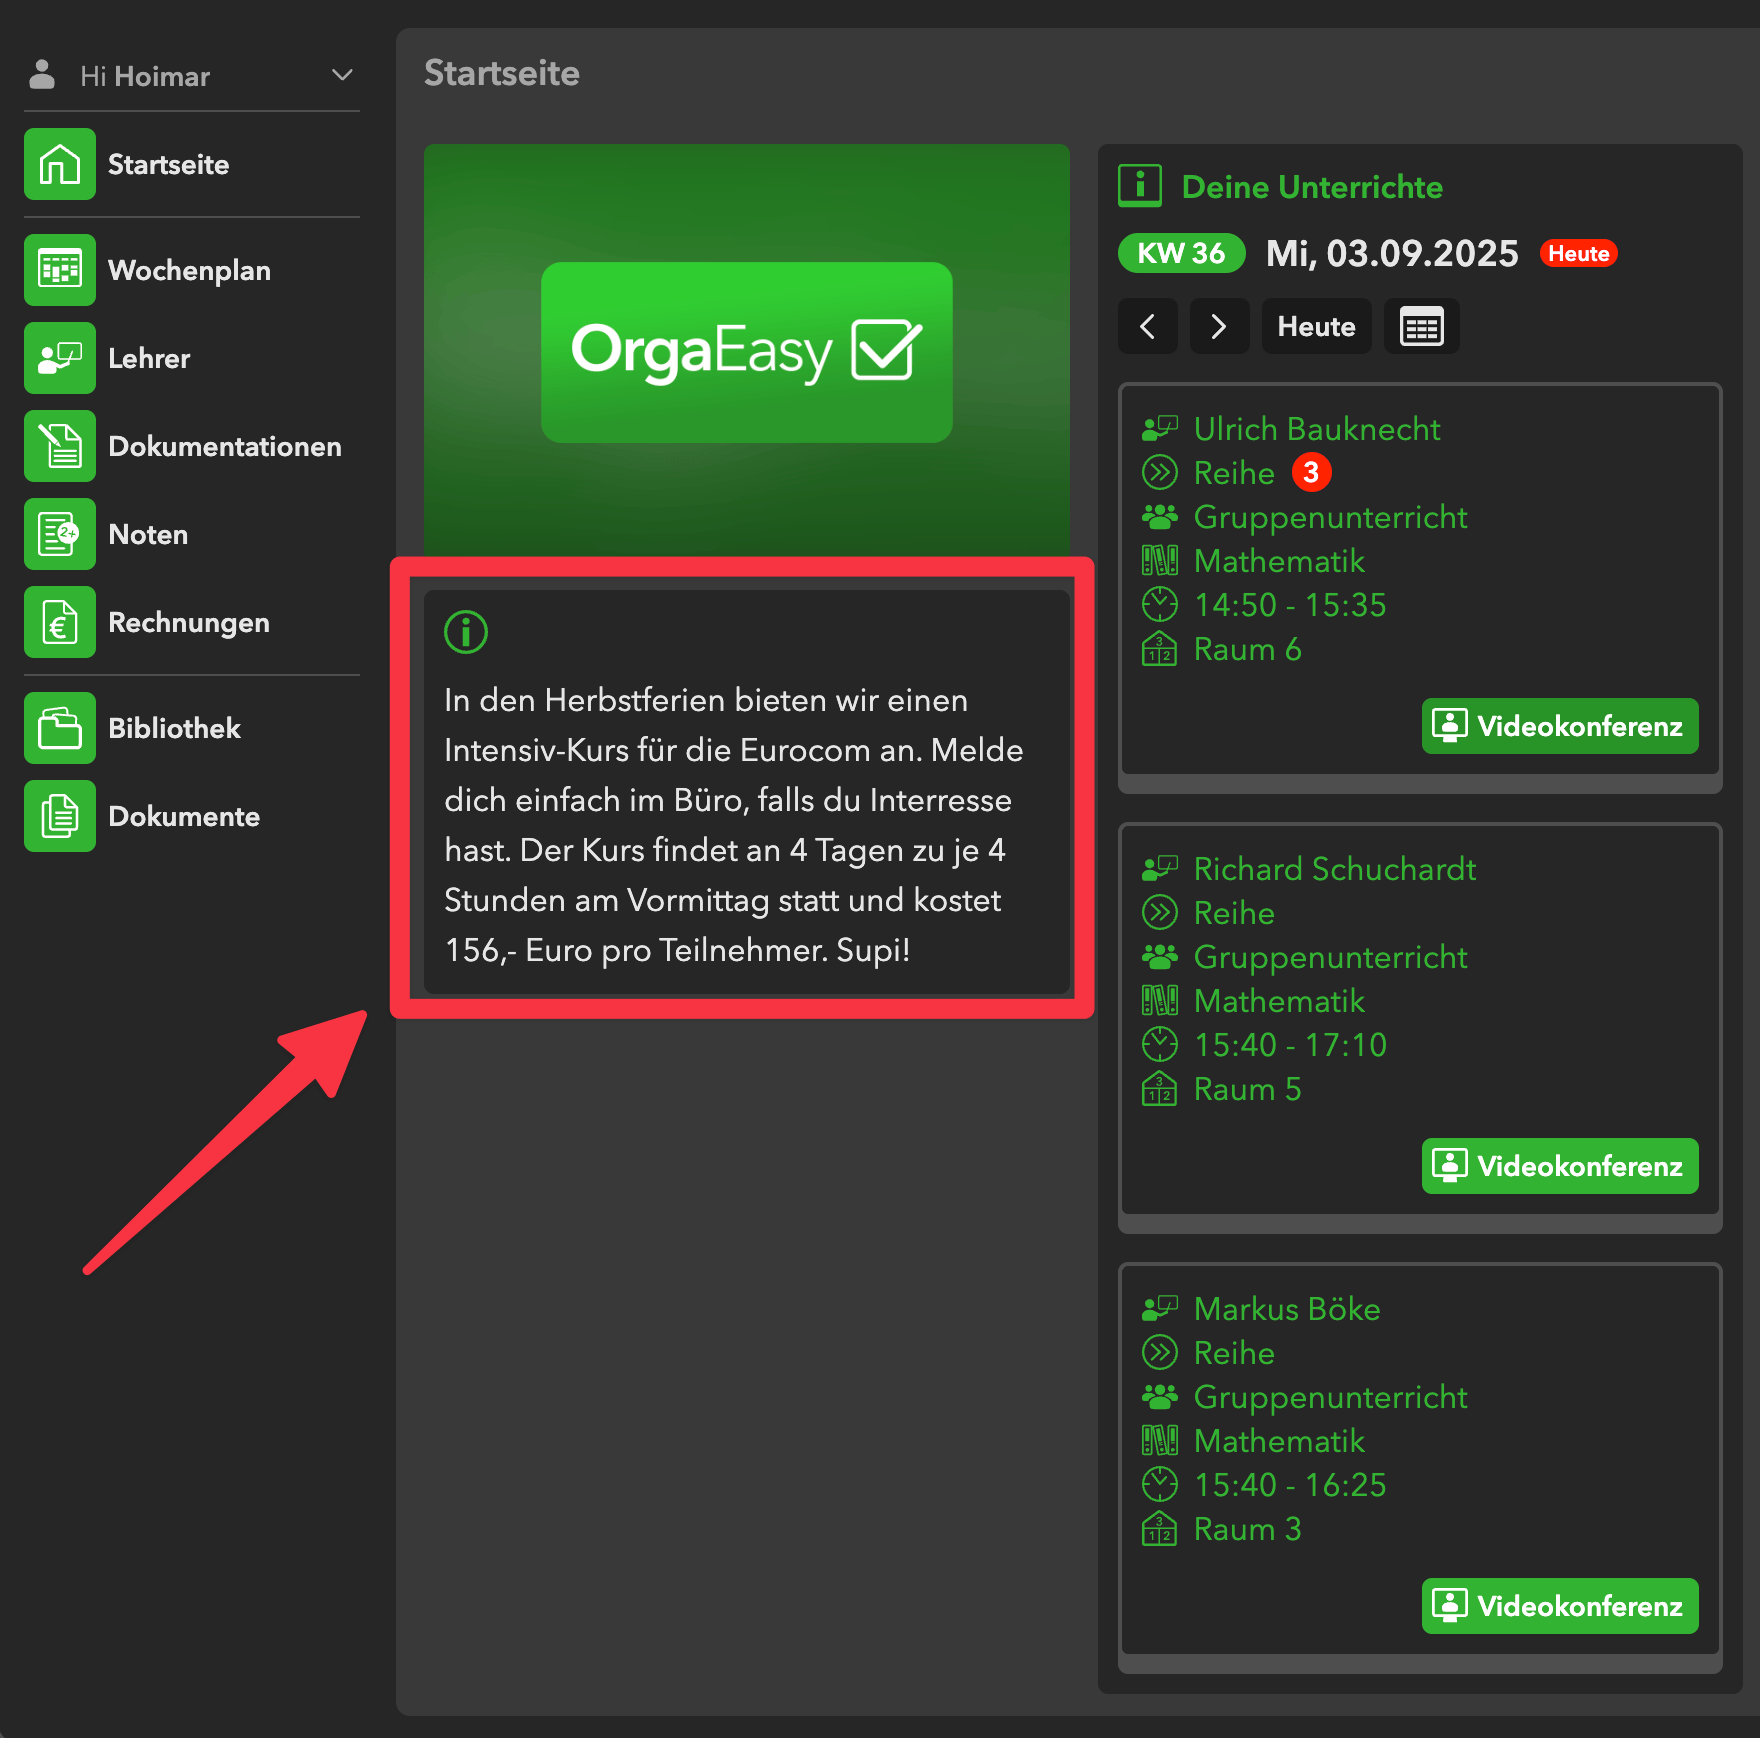1760x1738 pixels.
Task: Join Videokonferenz for Ulrich Bauknecht lesson
Action: pos(1559,726)
